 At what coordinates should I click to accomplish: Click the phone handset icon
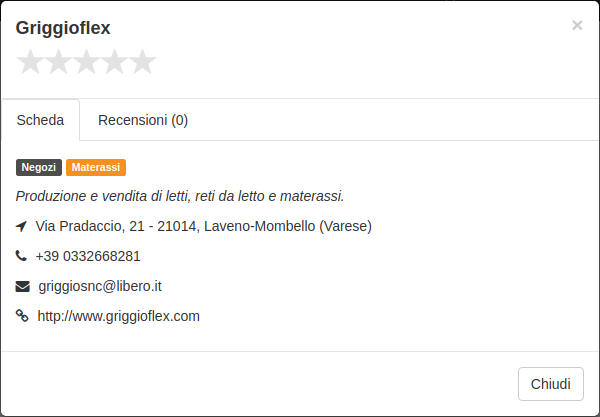tap(21, 256)
